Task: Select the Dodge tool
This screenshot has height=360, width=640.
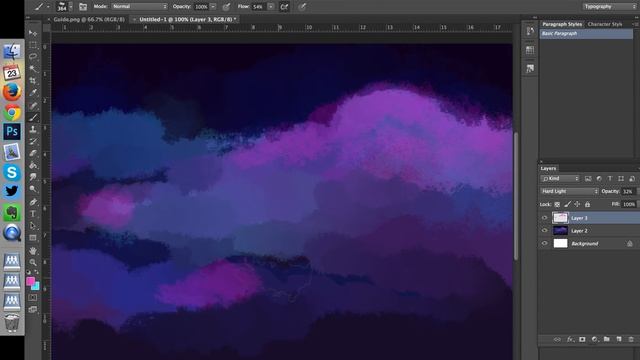Action: point(33,189)
